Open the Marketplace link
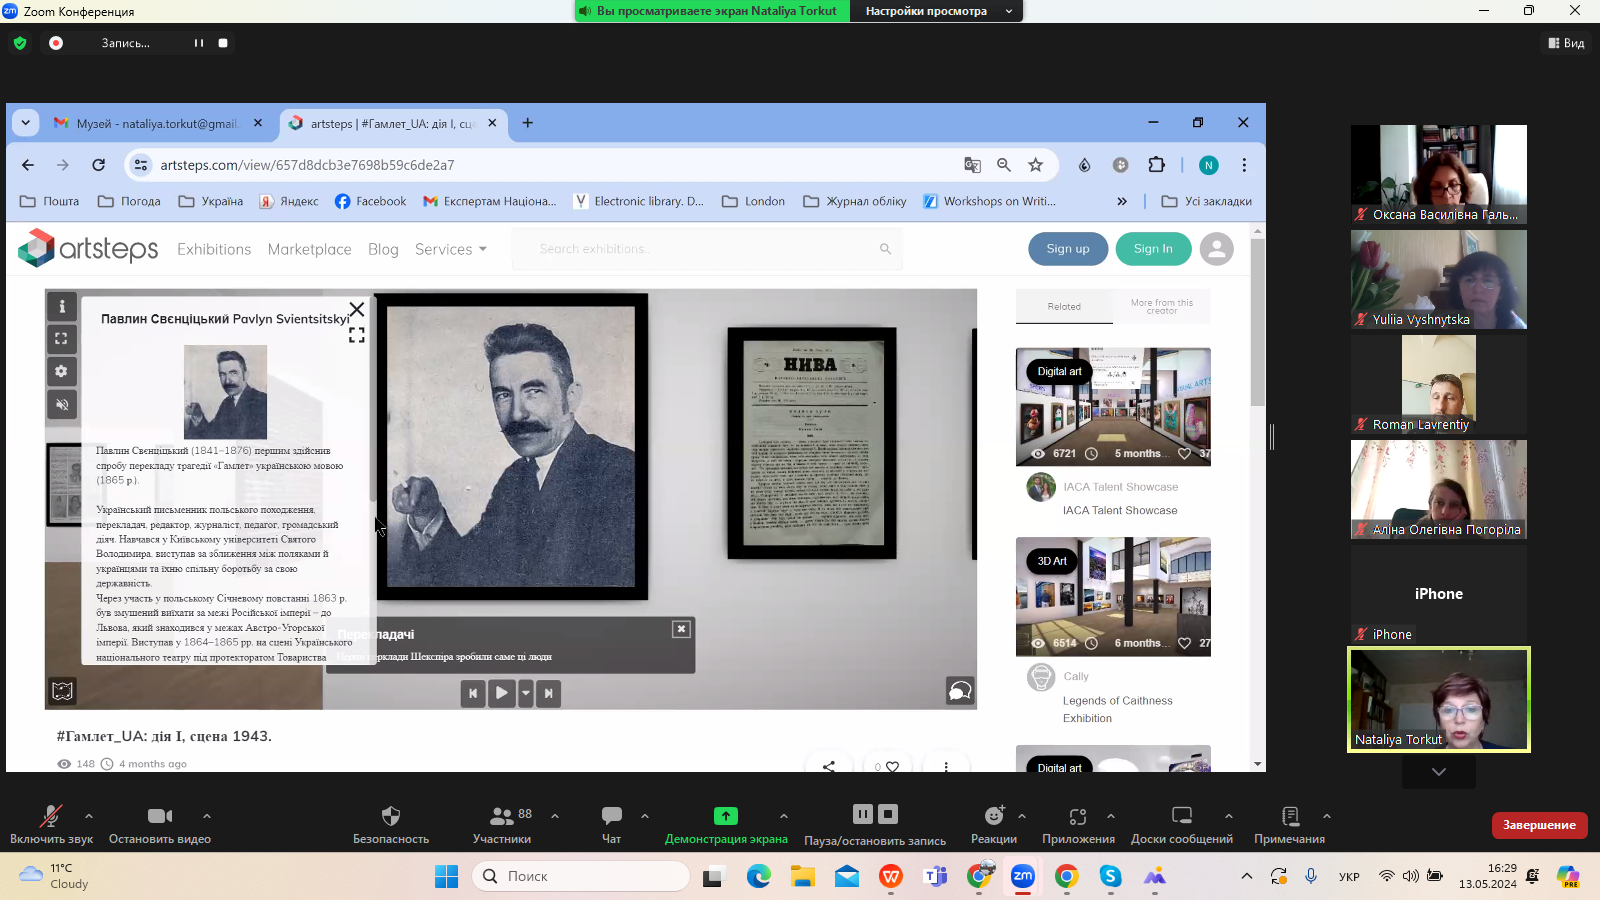The height and width of the screenshot is (900, 1600). 309,249
